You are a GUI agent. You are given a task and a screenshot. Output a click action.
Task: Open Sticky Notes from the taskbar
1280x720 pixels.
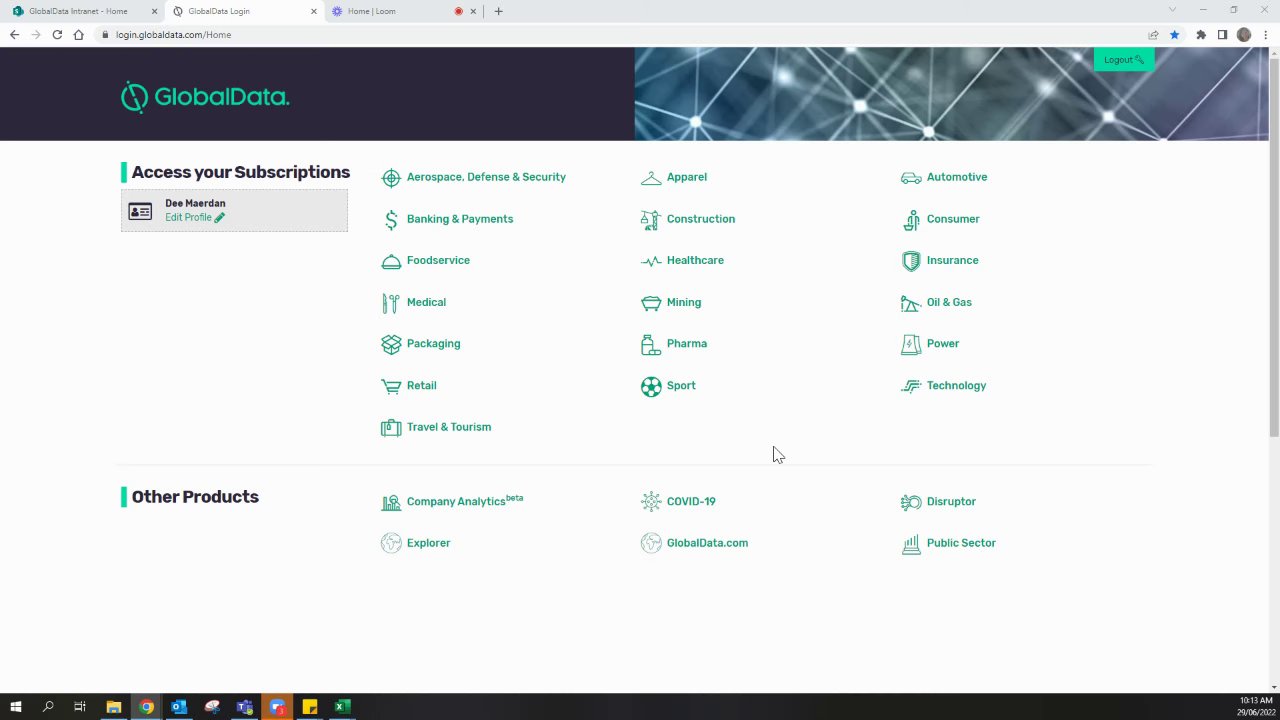pyautogui.click(x=310, y=707)
